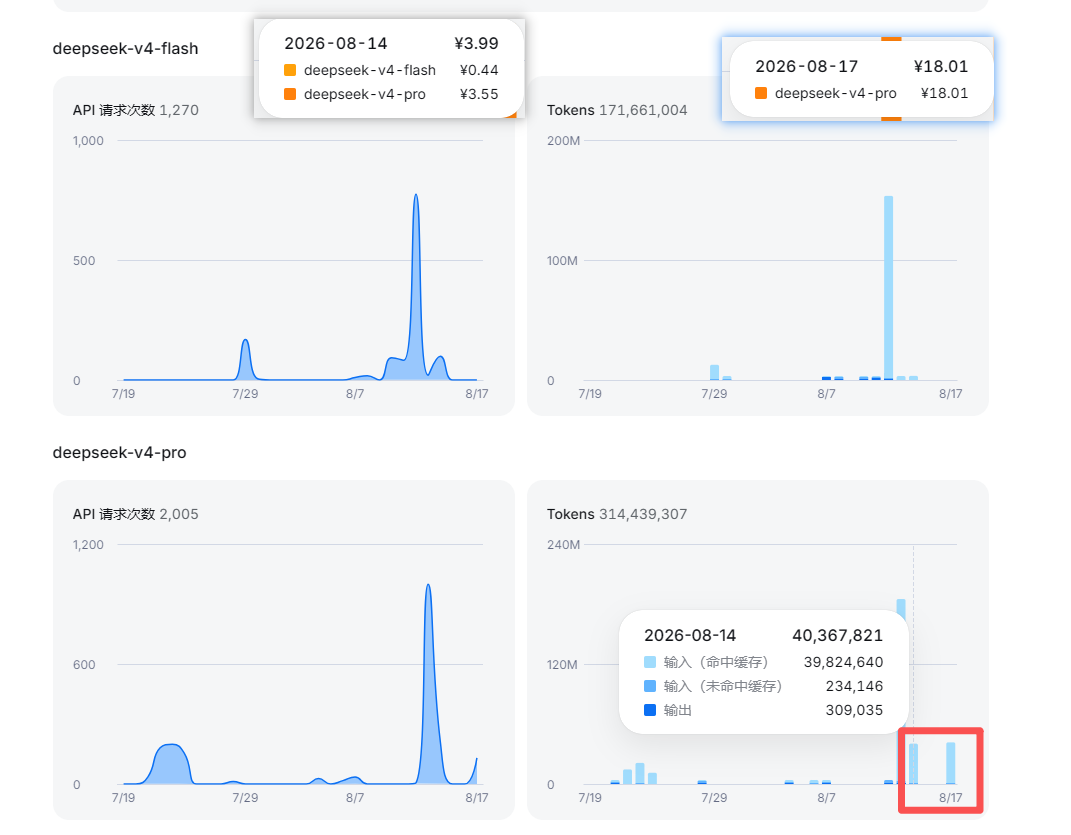Click the ¥3.55 value for deepseek-v4-pro
This screenshot has height=835, width=1071.
pyautogui.click(x=479, y=94)
